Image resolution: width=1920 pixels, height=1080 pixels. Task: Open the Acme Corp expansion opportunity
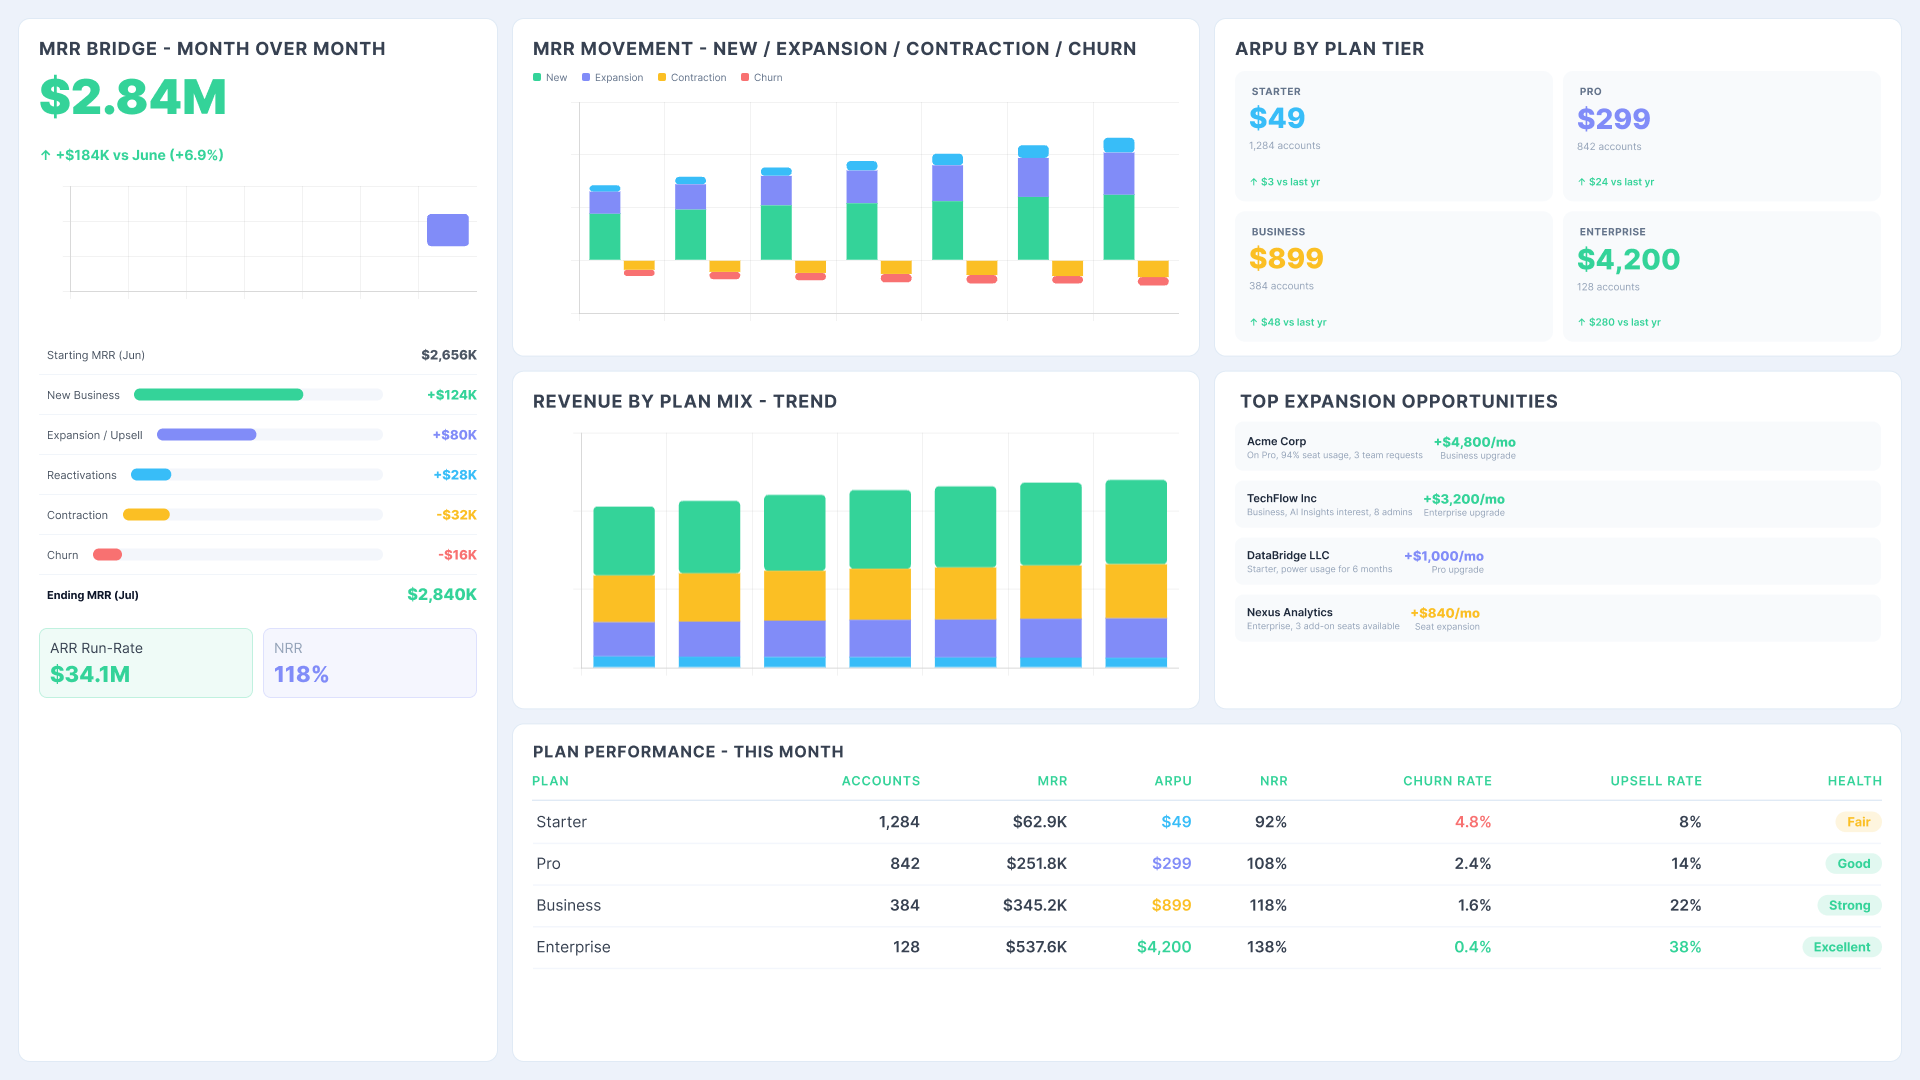point(1558,447)
